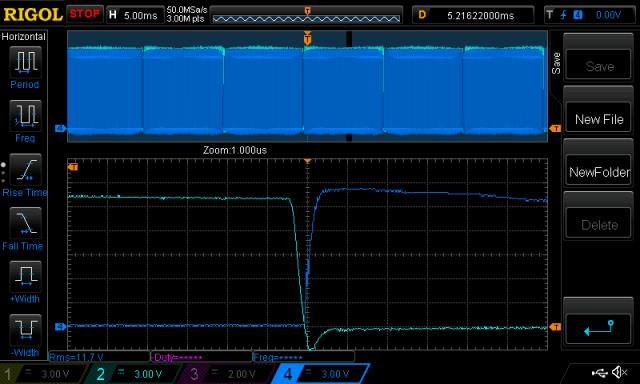Click the New File button
The width and height of the screenshot is (640, 384).
pos(599,119)
